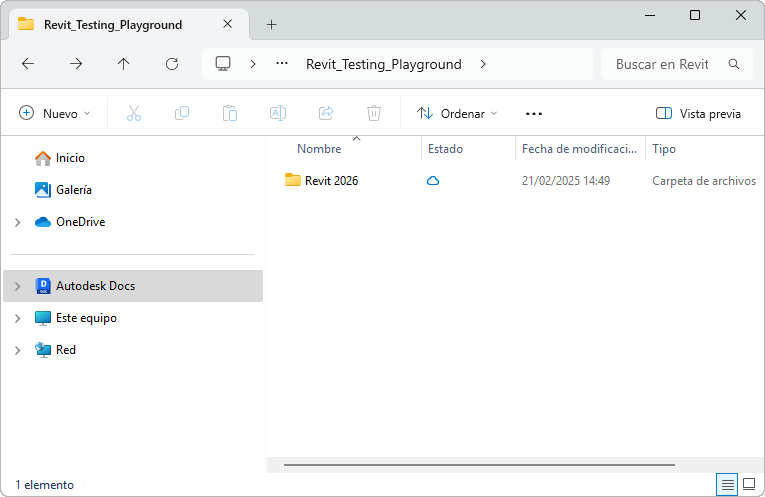The width and height of the screenshot is (765, 497).
Task: Toggle the Vista previa pane
Action: pyautogui.click(x=698, y=114)
